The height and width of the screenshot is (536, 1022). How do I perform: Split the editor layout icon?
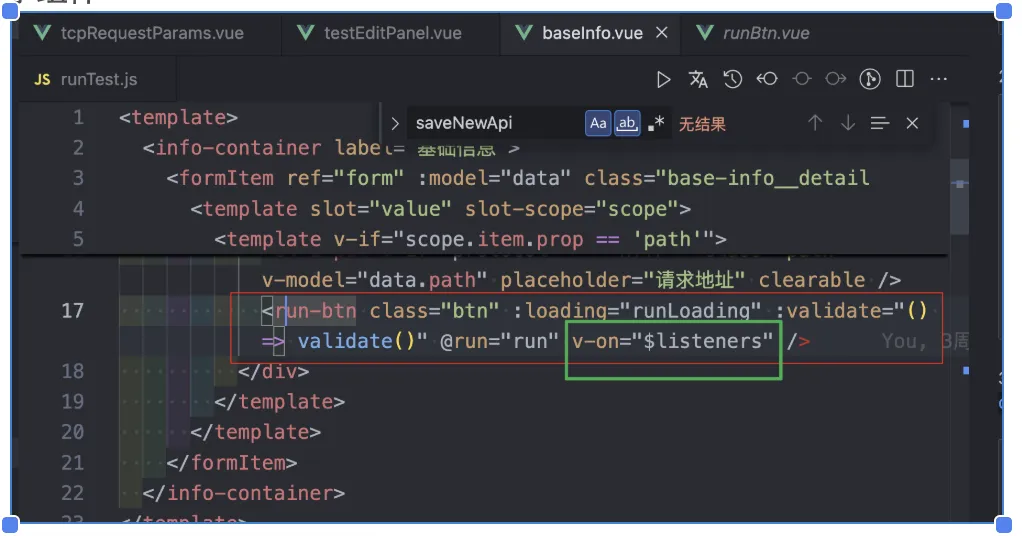click(x=905, y=79)
